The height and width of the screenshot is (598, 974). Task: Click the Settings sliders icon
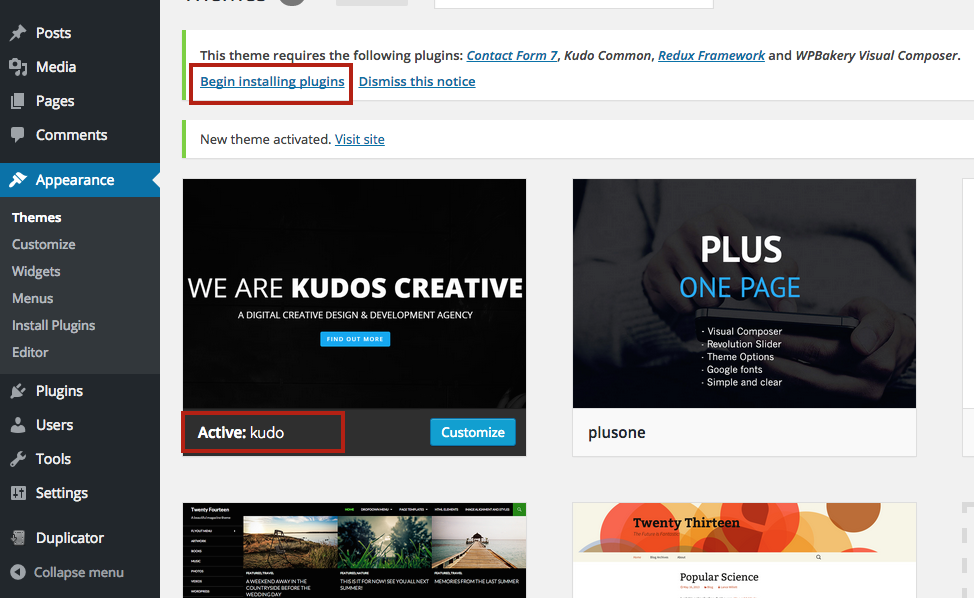[18, 493]
